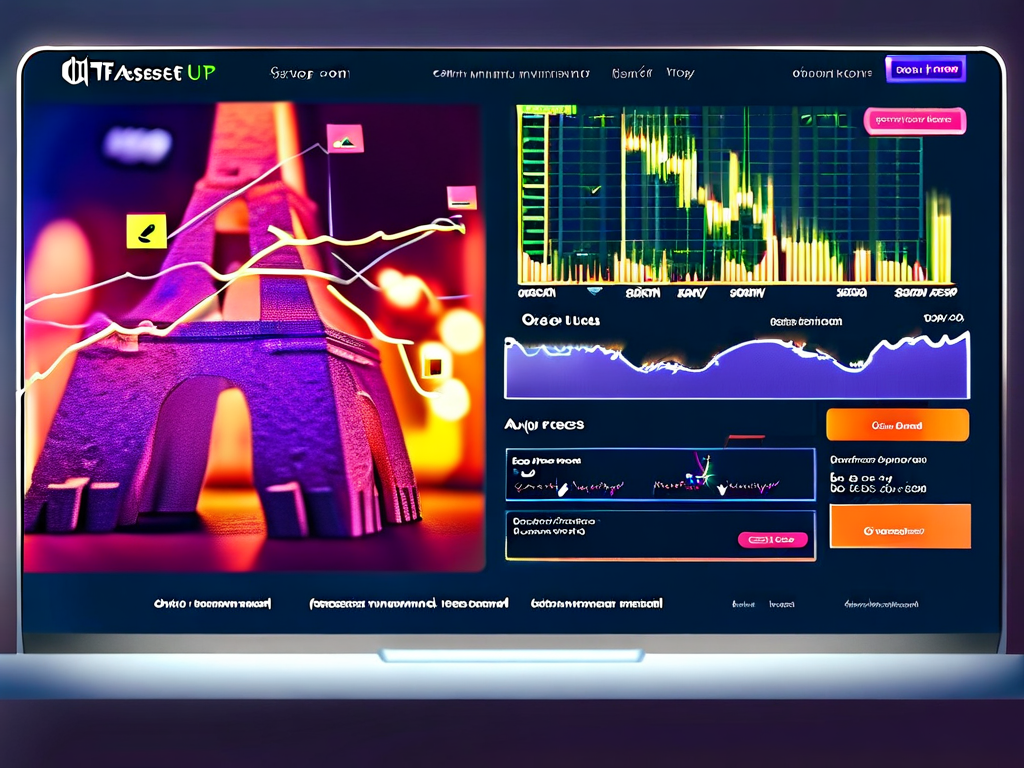This screenshot has width=1024, height=768.
Task: Click the small blue down-triangle under the candlestick chart
Action: tap(594, 291)
